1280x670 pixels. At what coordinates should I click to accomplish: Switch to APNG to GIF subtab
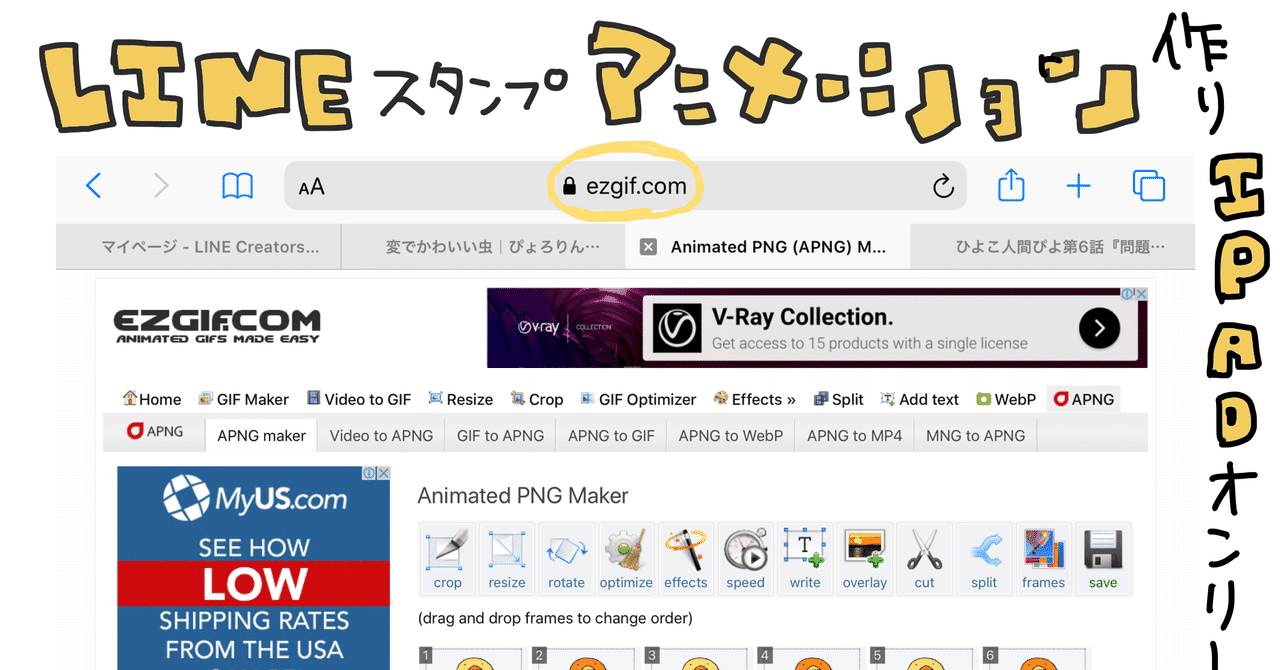[x=611, y=435]
